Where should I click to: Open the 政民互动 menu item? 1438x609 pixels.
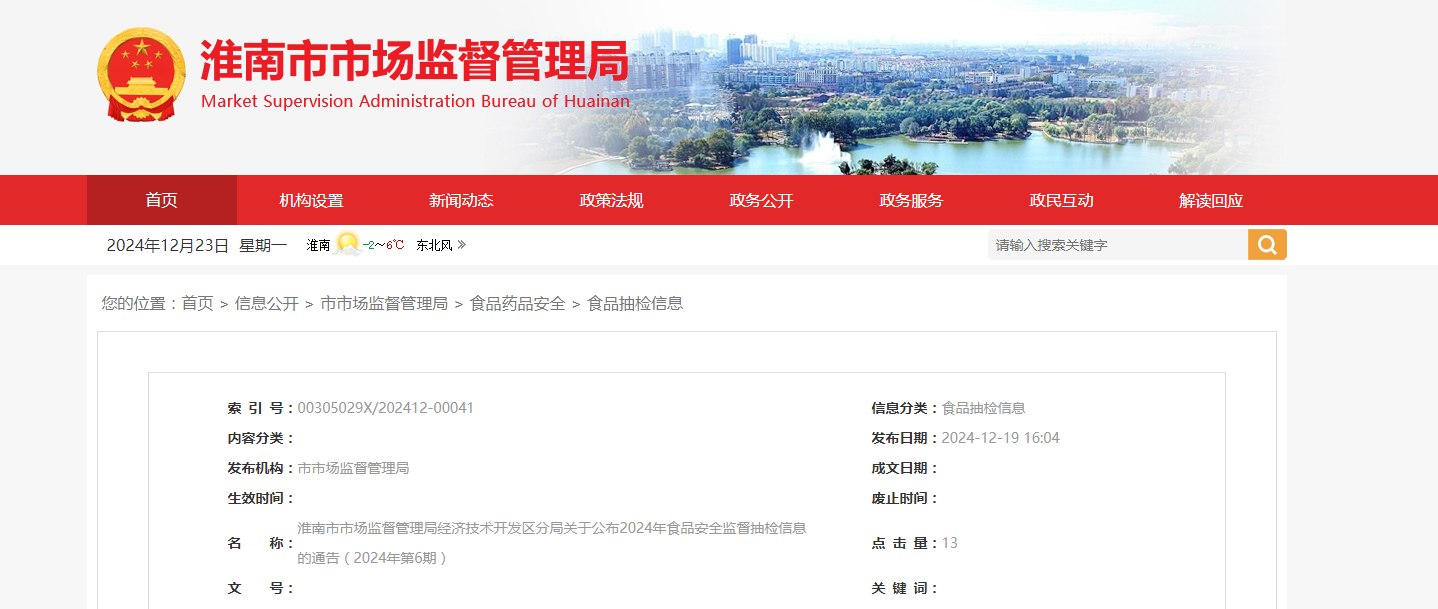pos(1061,200)
